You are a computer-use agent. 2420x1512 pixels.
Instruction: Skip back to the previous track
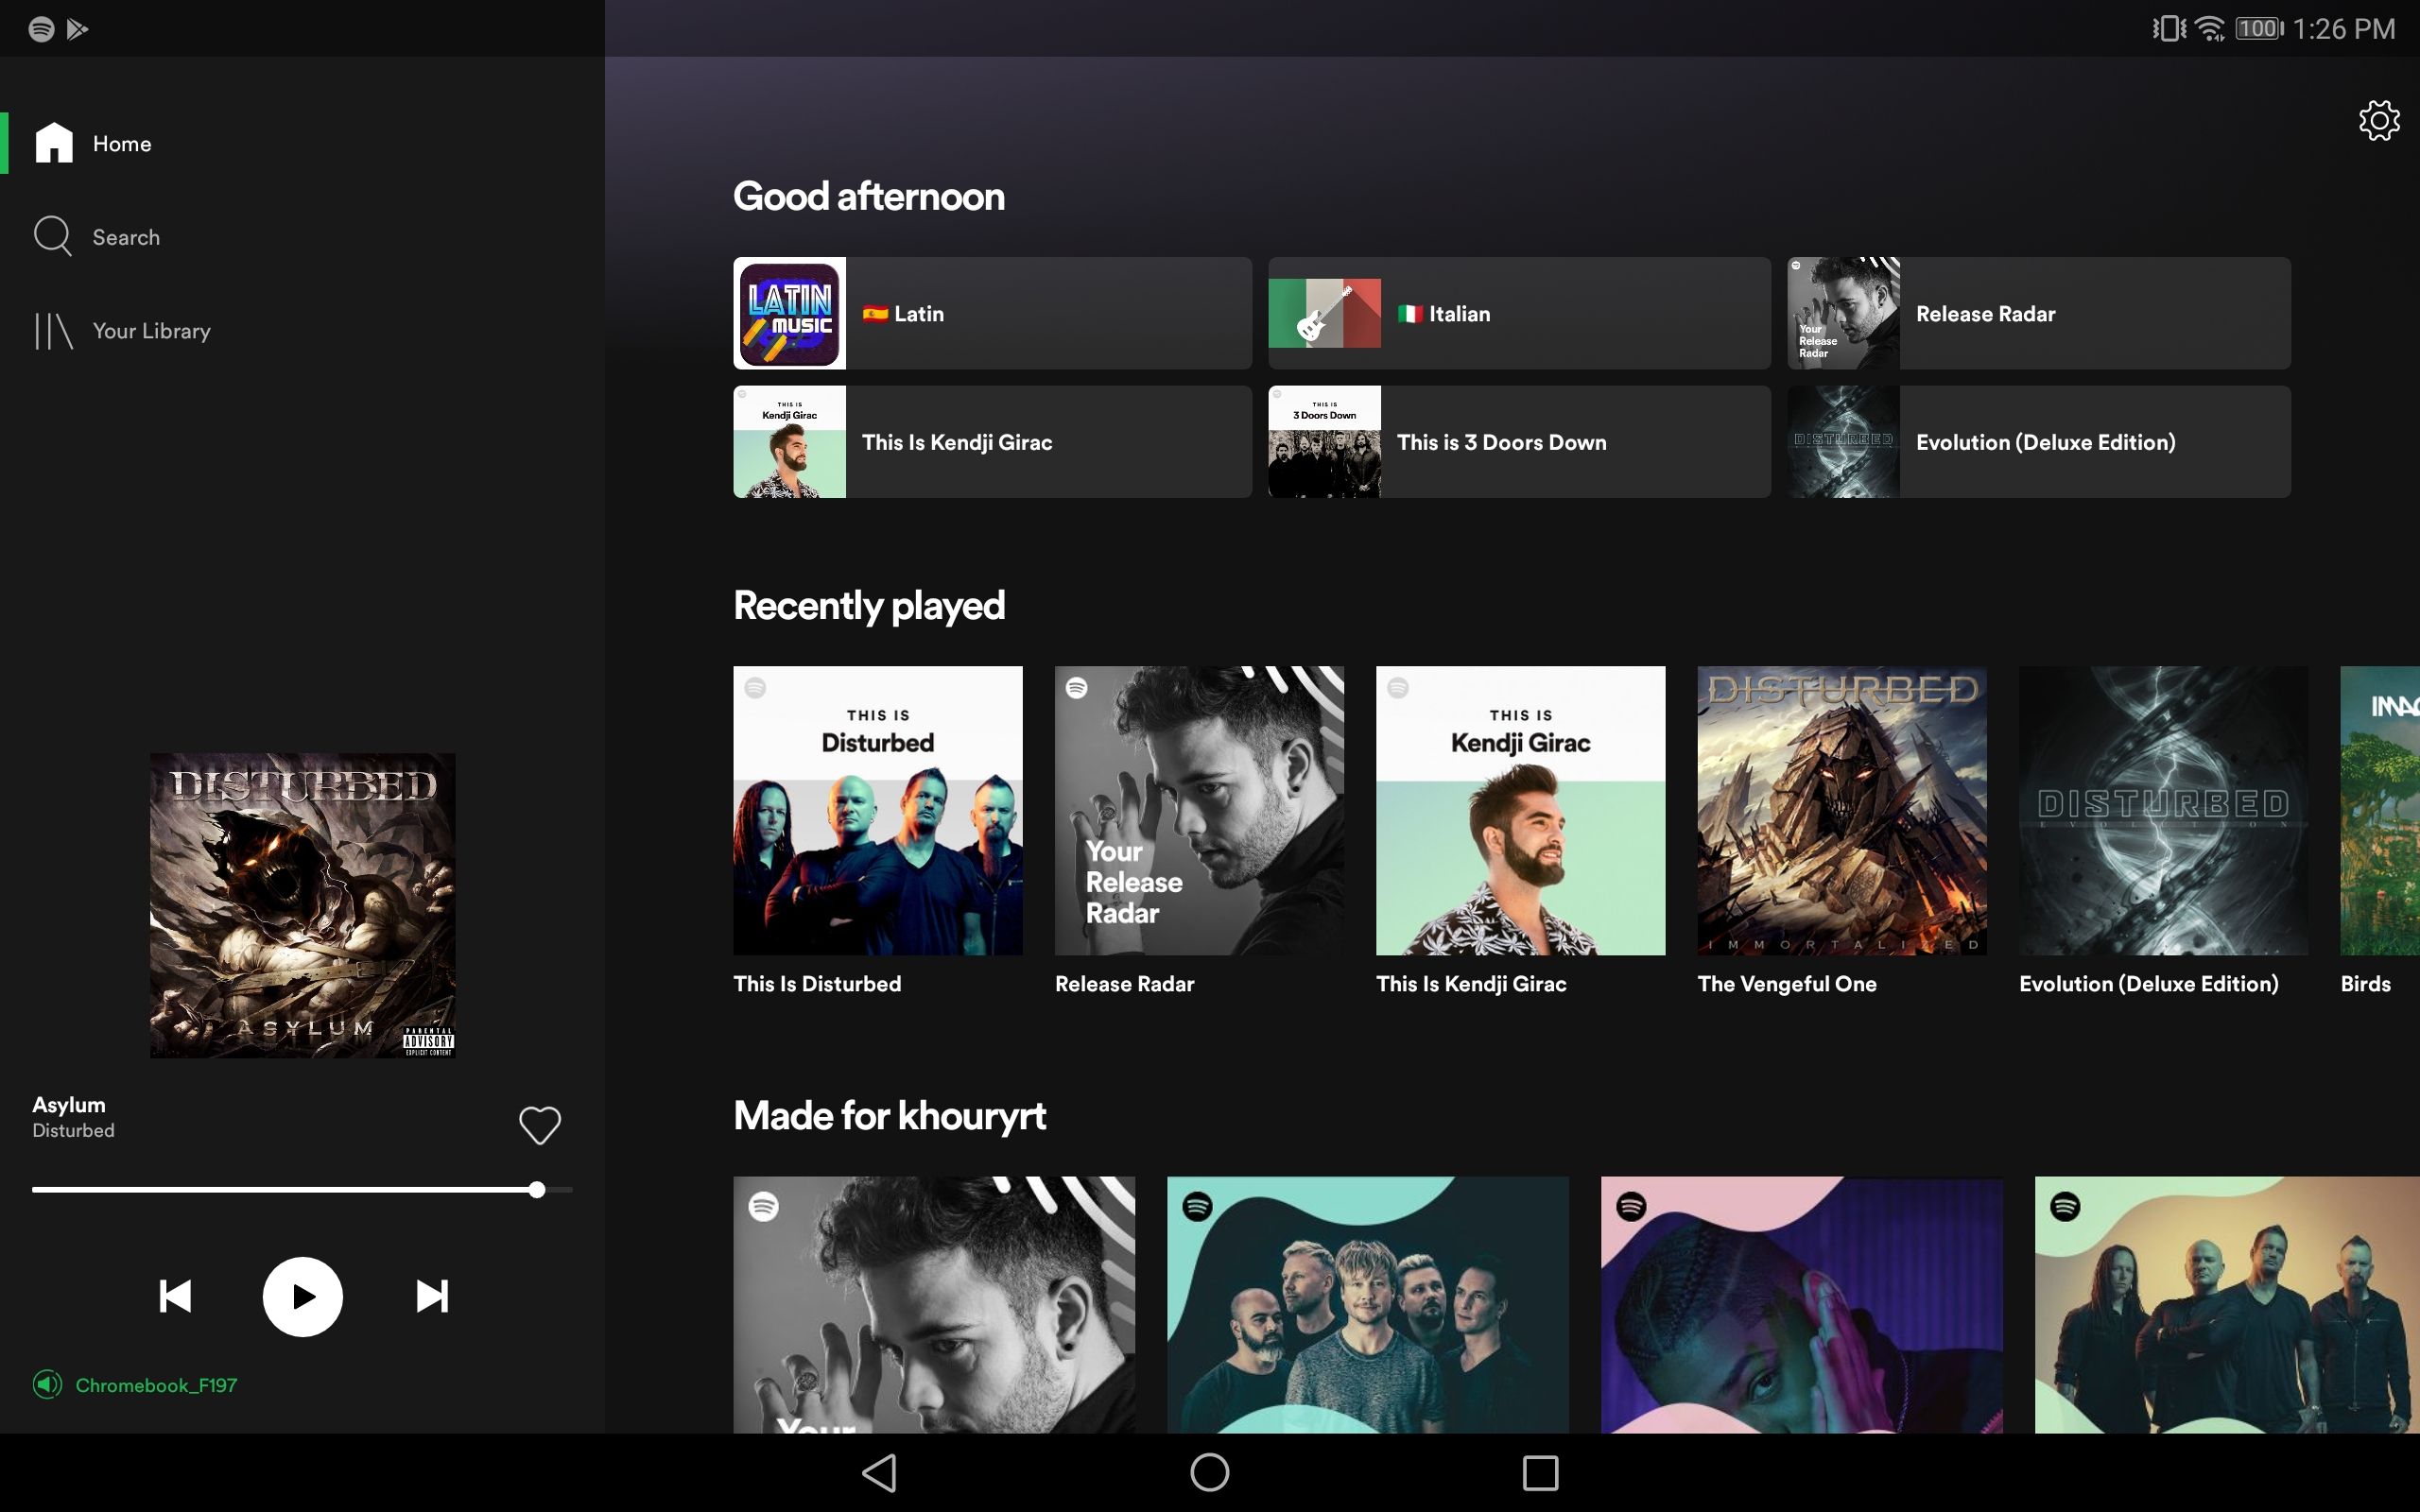[174, 1296]
